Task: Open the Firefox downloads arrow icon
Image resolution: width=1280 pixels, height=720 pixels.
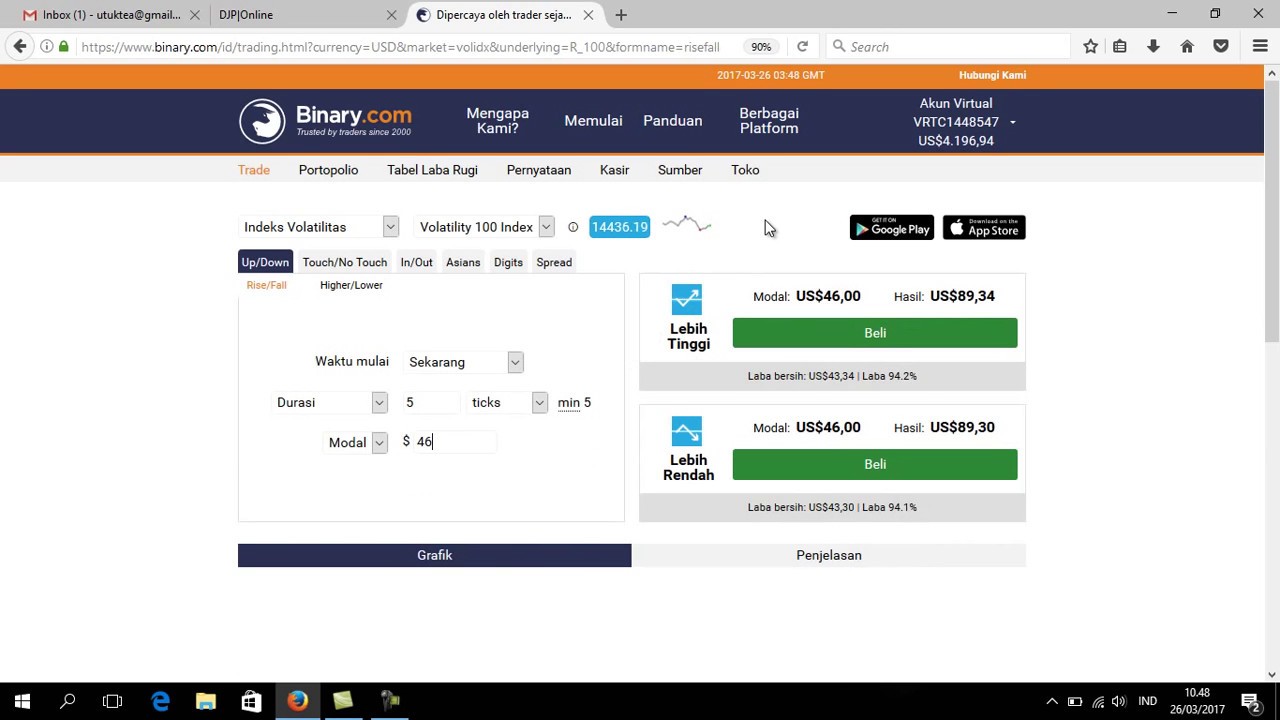Action: [1153, 46]
